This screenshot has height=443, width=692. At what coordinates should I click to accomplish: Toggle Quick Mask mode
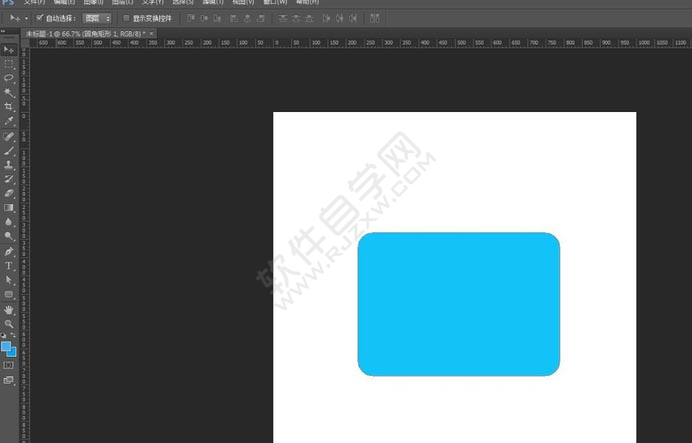8,365
